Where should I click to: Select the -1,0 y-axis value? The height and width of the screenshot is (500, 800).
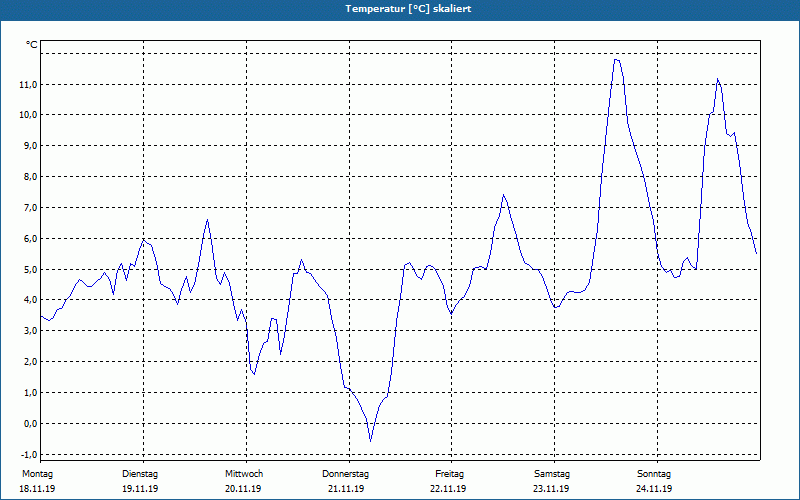point(29,455)
